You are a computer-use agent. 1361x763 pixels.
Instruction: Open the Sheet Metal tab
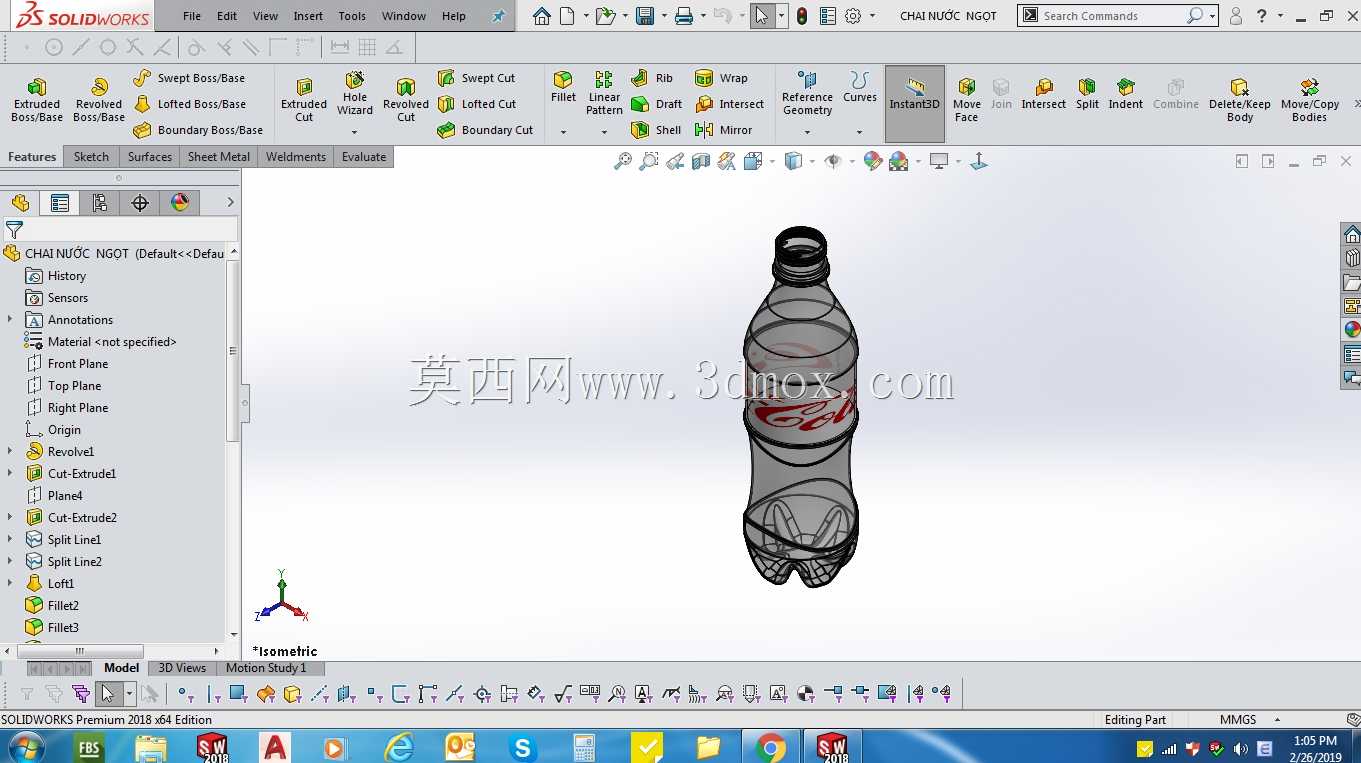coord(219,157)
